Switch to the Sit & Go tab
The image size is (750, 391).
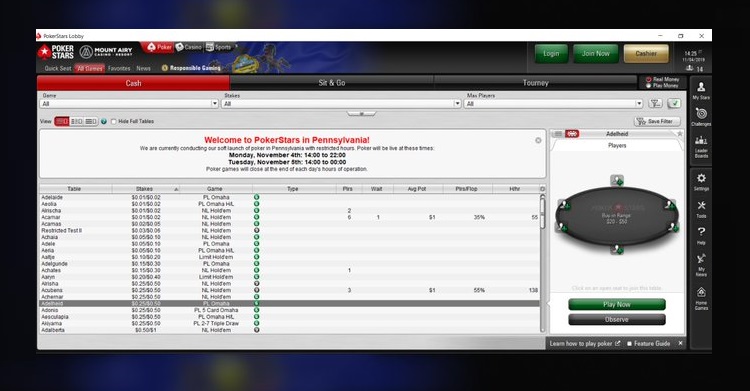point(331,83)
